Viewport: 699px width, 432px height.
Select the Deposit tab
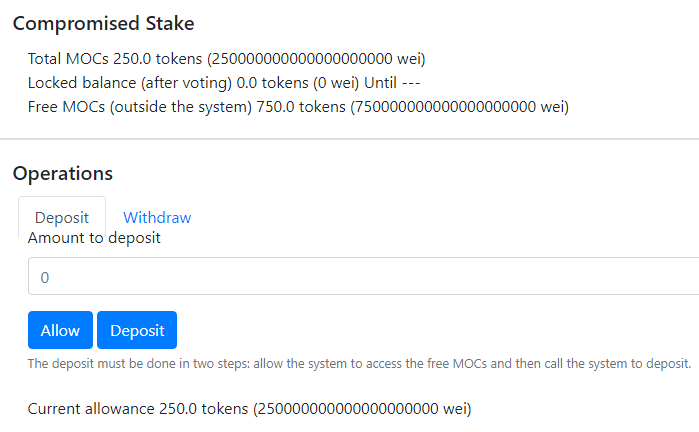pyautogui.click(x=62, y=217)
